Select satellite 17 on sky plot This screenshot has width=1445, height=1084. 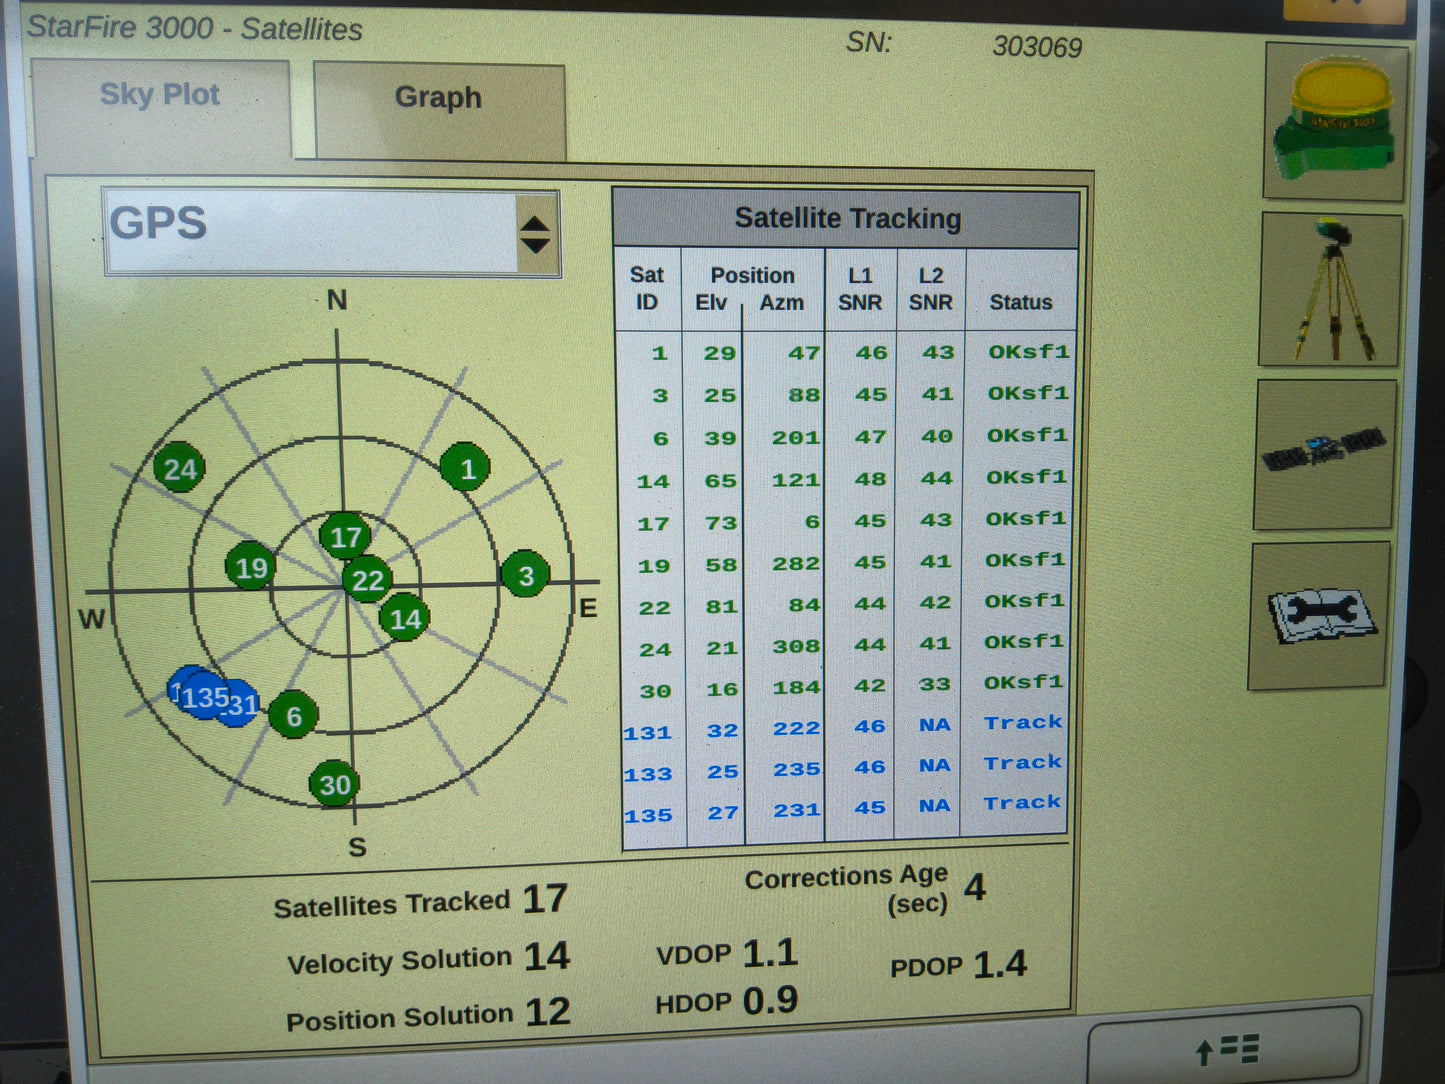click(346, 537)
